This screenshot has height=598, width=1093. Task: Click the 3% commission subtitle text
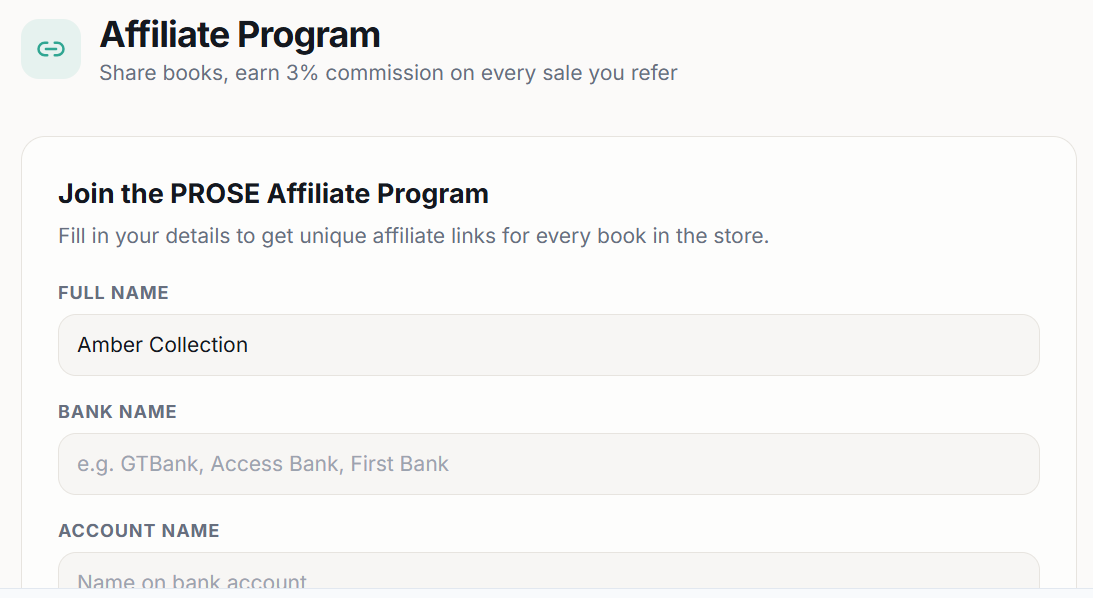pos(388,73)
